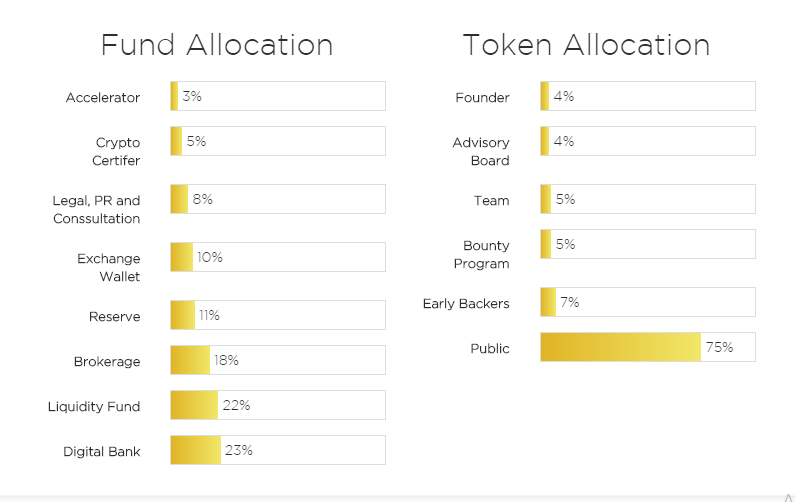Click the Digital Bank label text

[x=102, y=451]
